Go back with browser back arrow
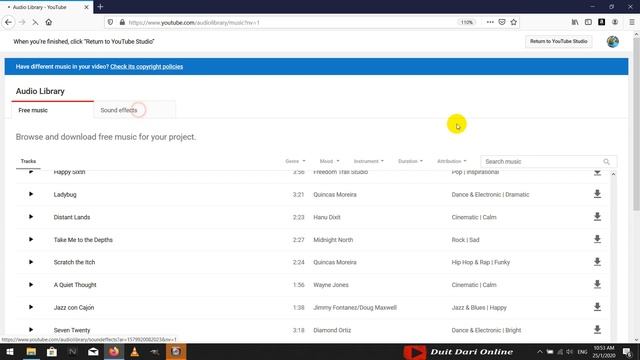 click(9, 22)
